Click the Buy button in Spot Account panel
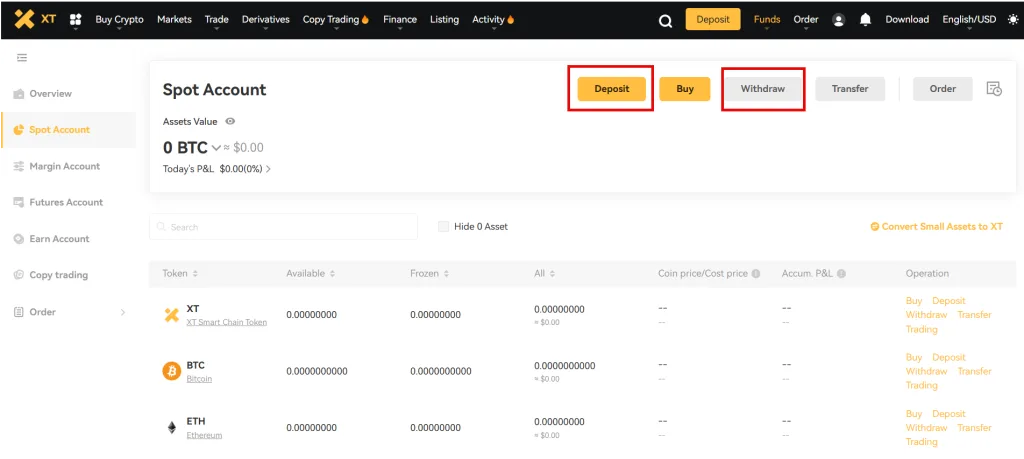Screen dimensions: 1024x459 [x=684, y=89]
